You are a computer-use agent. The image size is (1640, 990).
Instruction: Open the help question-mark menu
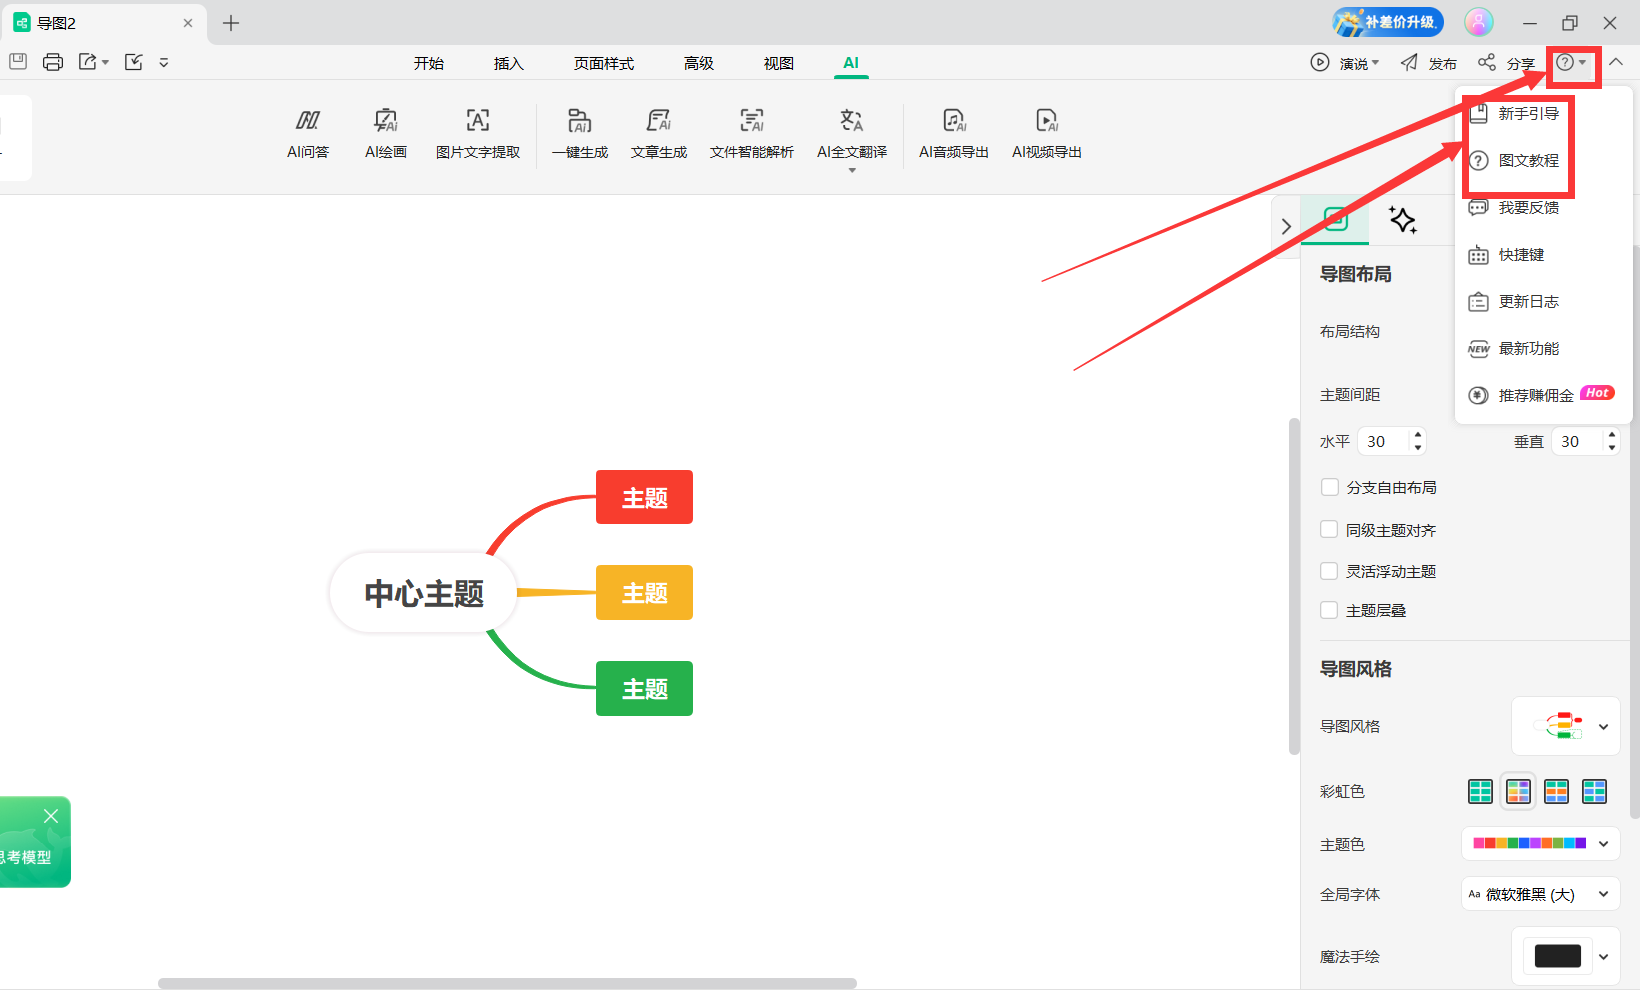pyautogui.click(x=1571, y=63)
